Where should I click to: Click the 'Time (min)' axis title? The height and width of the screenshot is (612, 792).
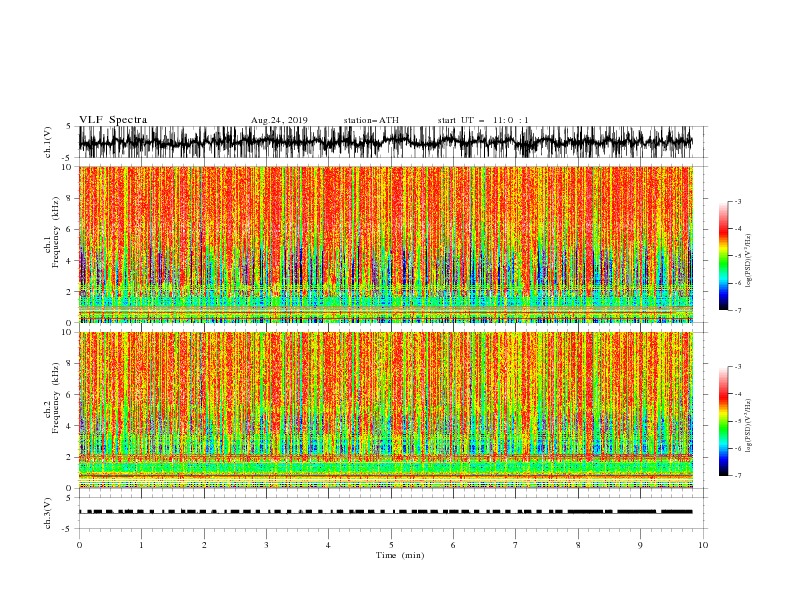pos(400,555)
